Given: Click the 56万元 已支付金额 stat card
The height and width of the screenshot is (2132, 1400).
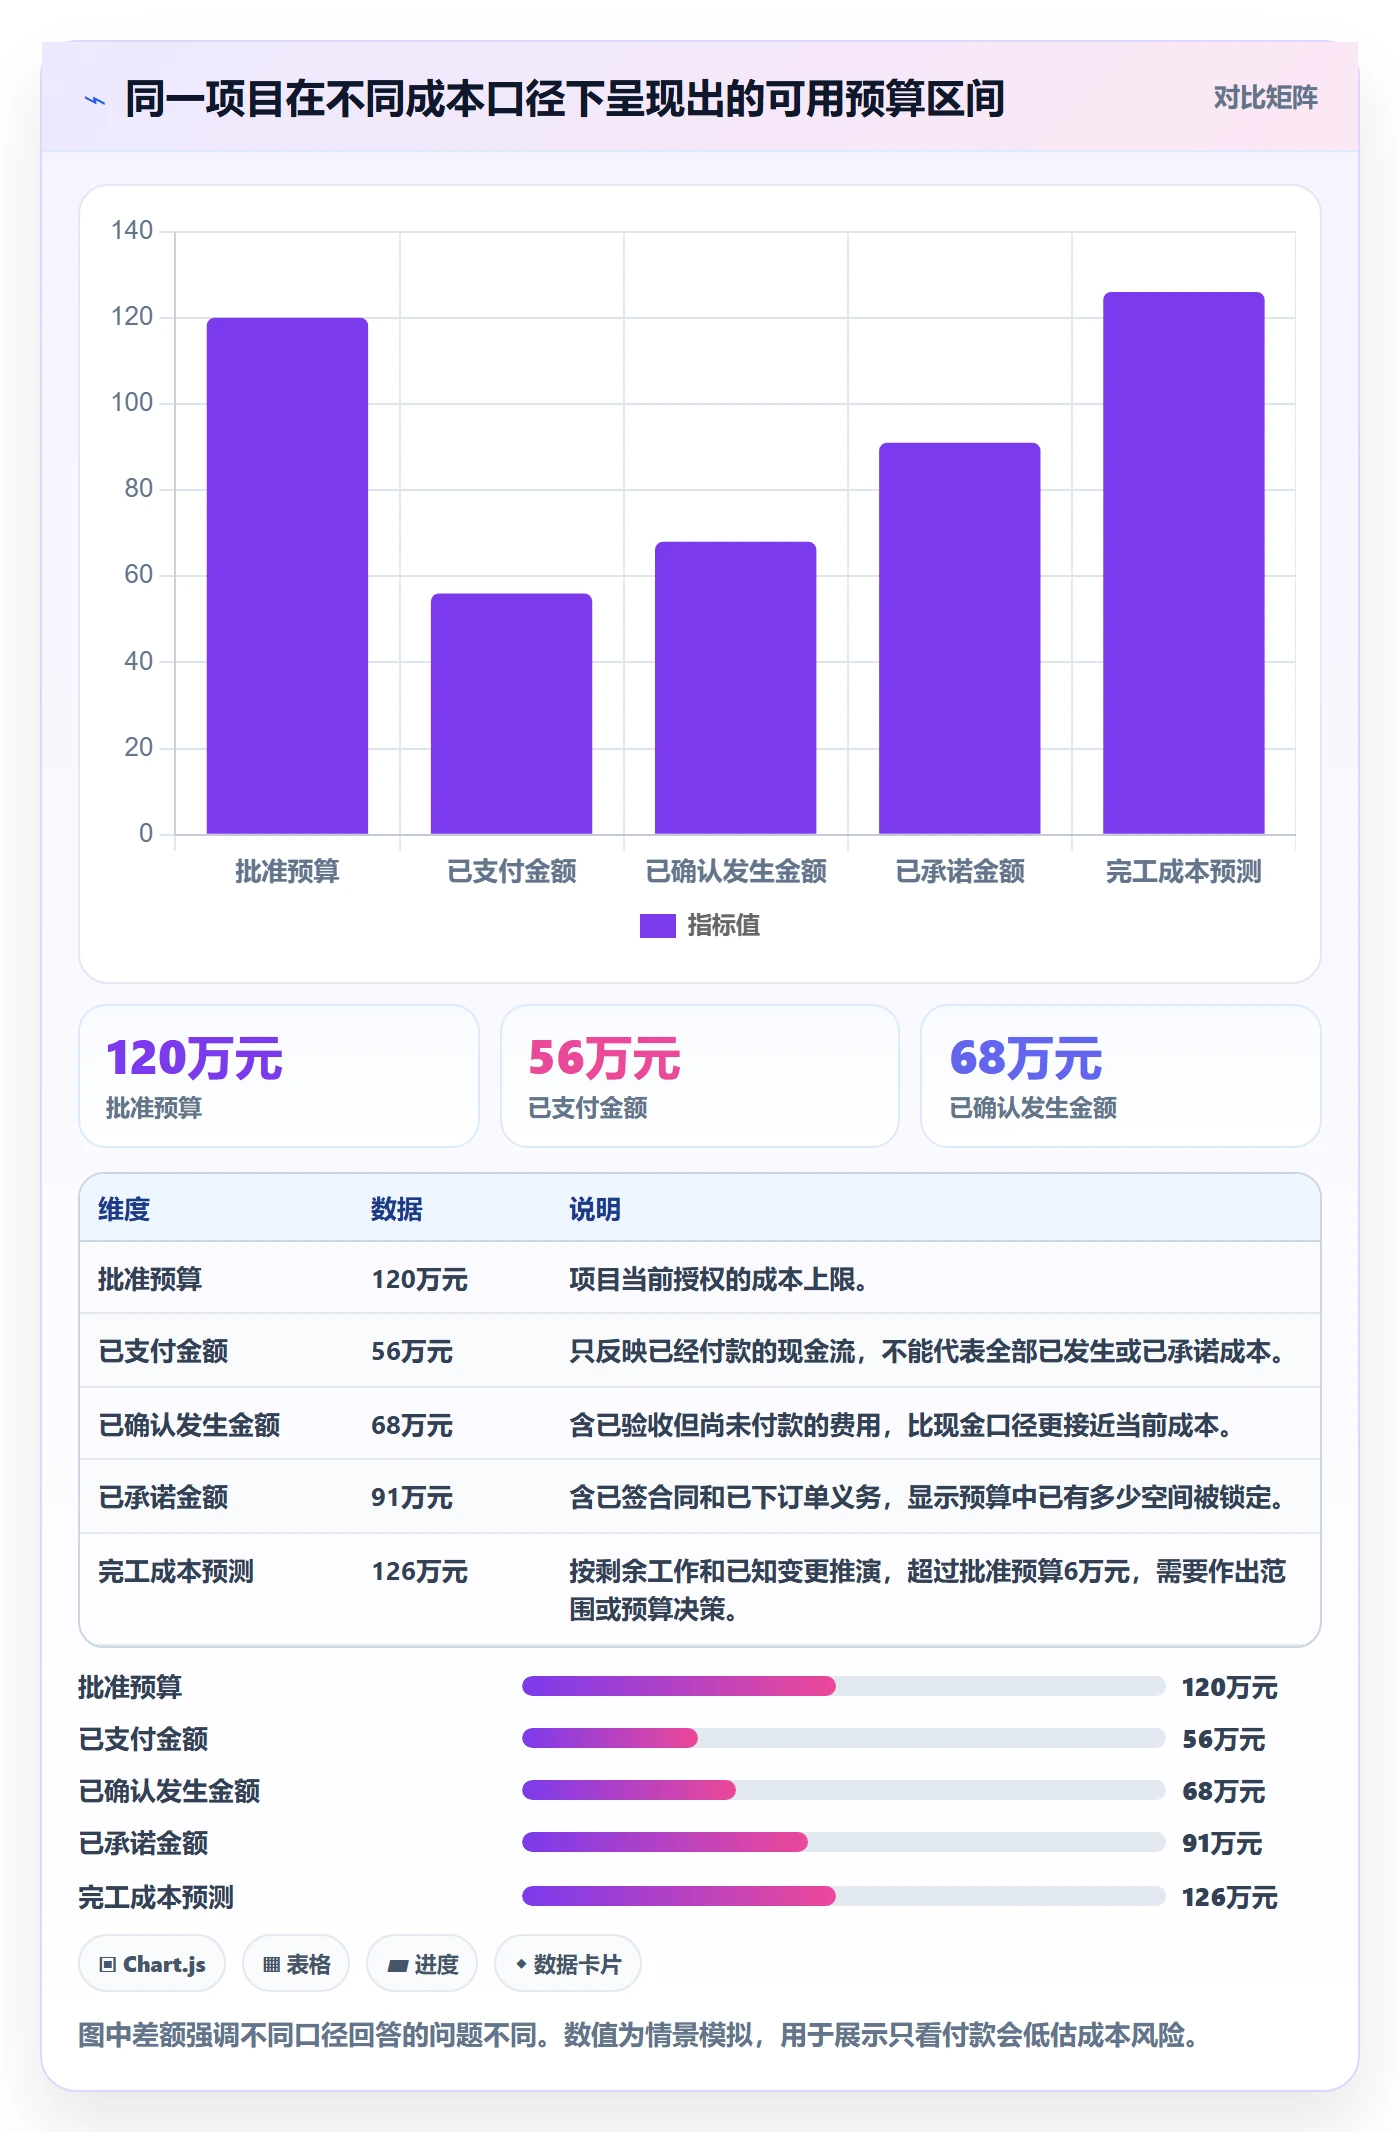Looking at the screenshot, I should click(x=700, y=1076).
